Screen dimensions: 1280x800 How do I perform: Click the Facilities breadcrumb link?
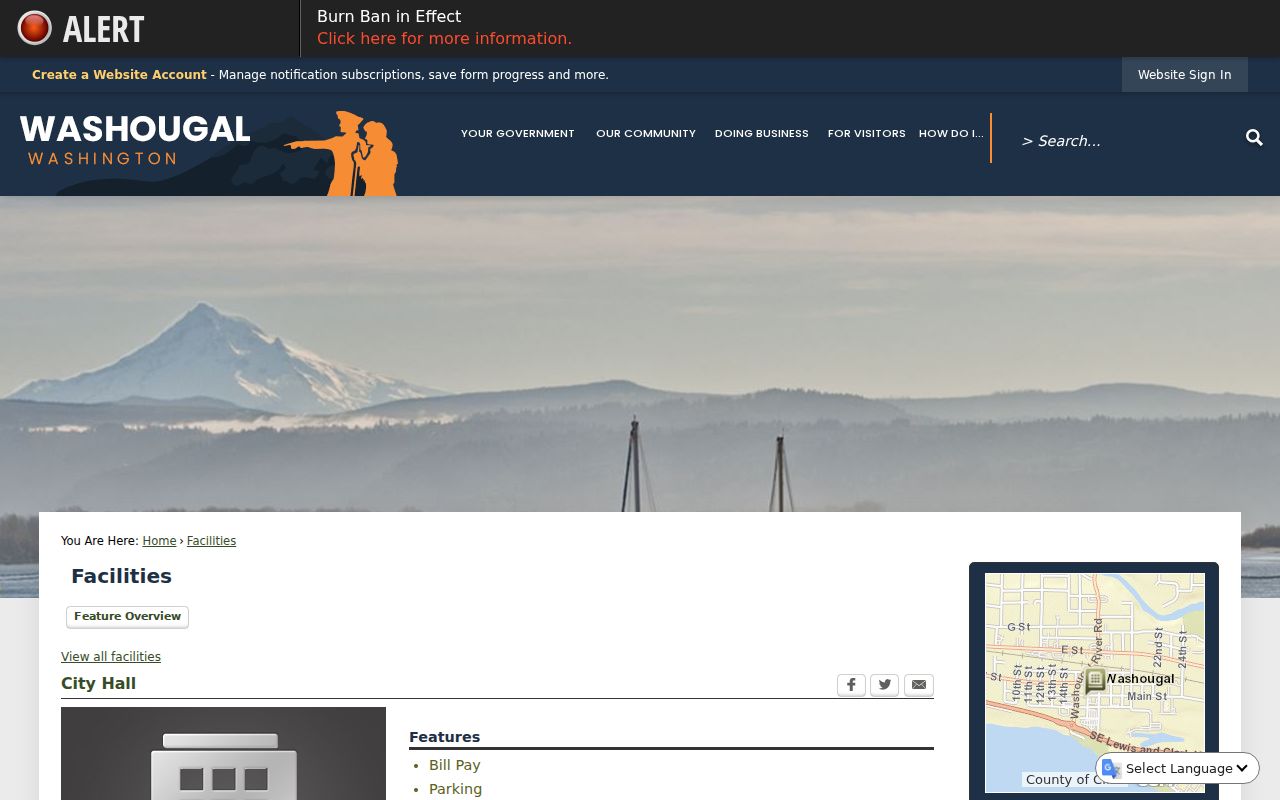(x=211, y=541)
